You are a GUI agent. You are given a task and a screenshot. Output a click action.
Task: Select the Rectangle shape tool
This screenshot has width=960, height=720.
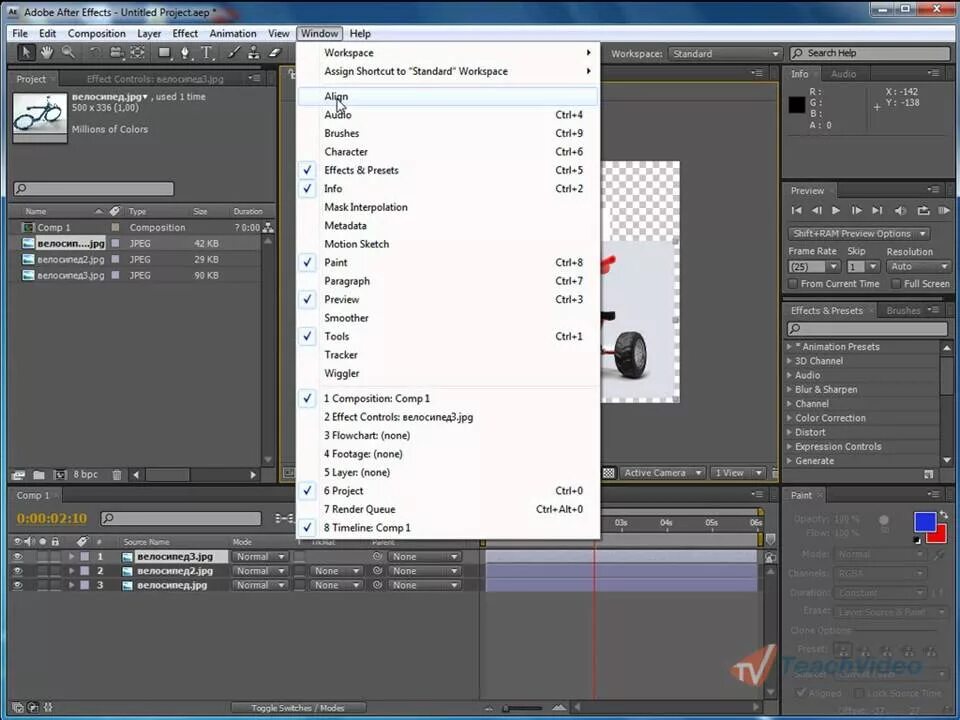(163, 53)
